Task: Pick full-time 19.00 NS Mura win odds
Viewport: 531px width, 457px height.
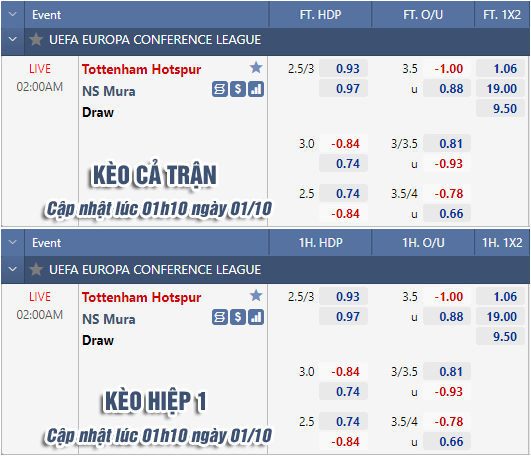Action: 501,89
